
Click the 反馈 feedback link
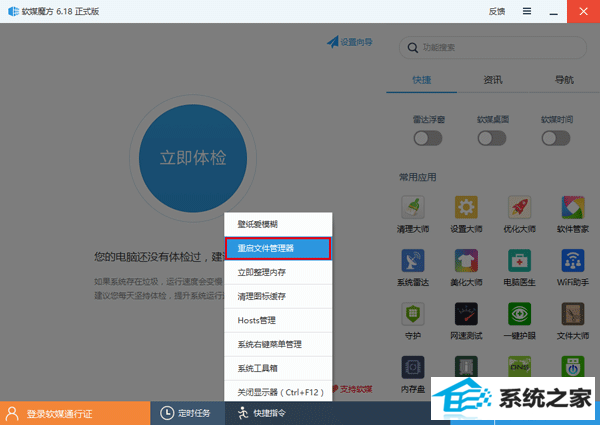(x=497, y=11)
